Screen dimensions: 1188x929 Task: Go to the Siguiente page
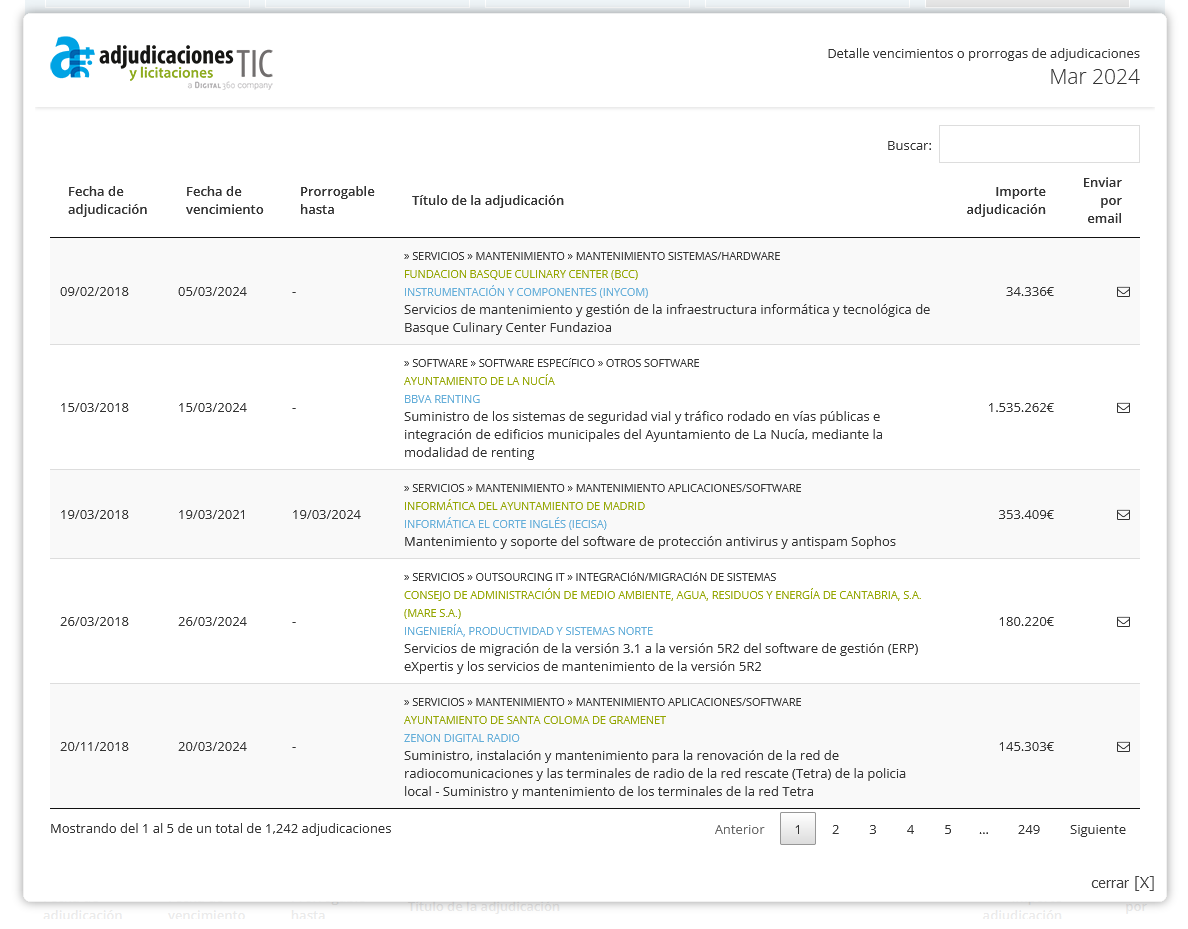pos(1097,829)
